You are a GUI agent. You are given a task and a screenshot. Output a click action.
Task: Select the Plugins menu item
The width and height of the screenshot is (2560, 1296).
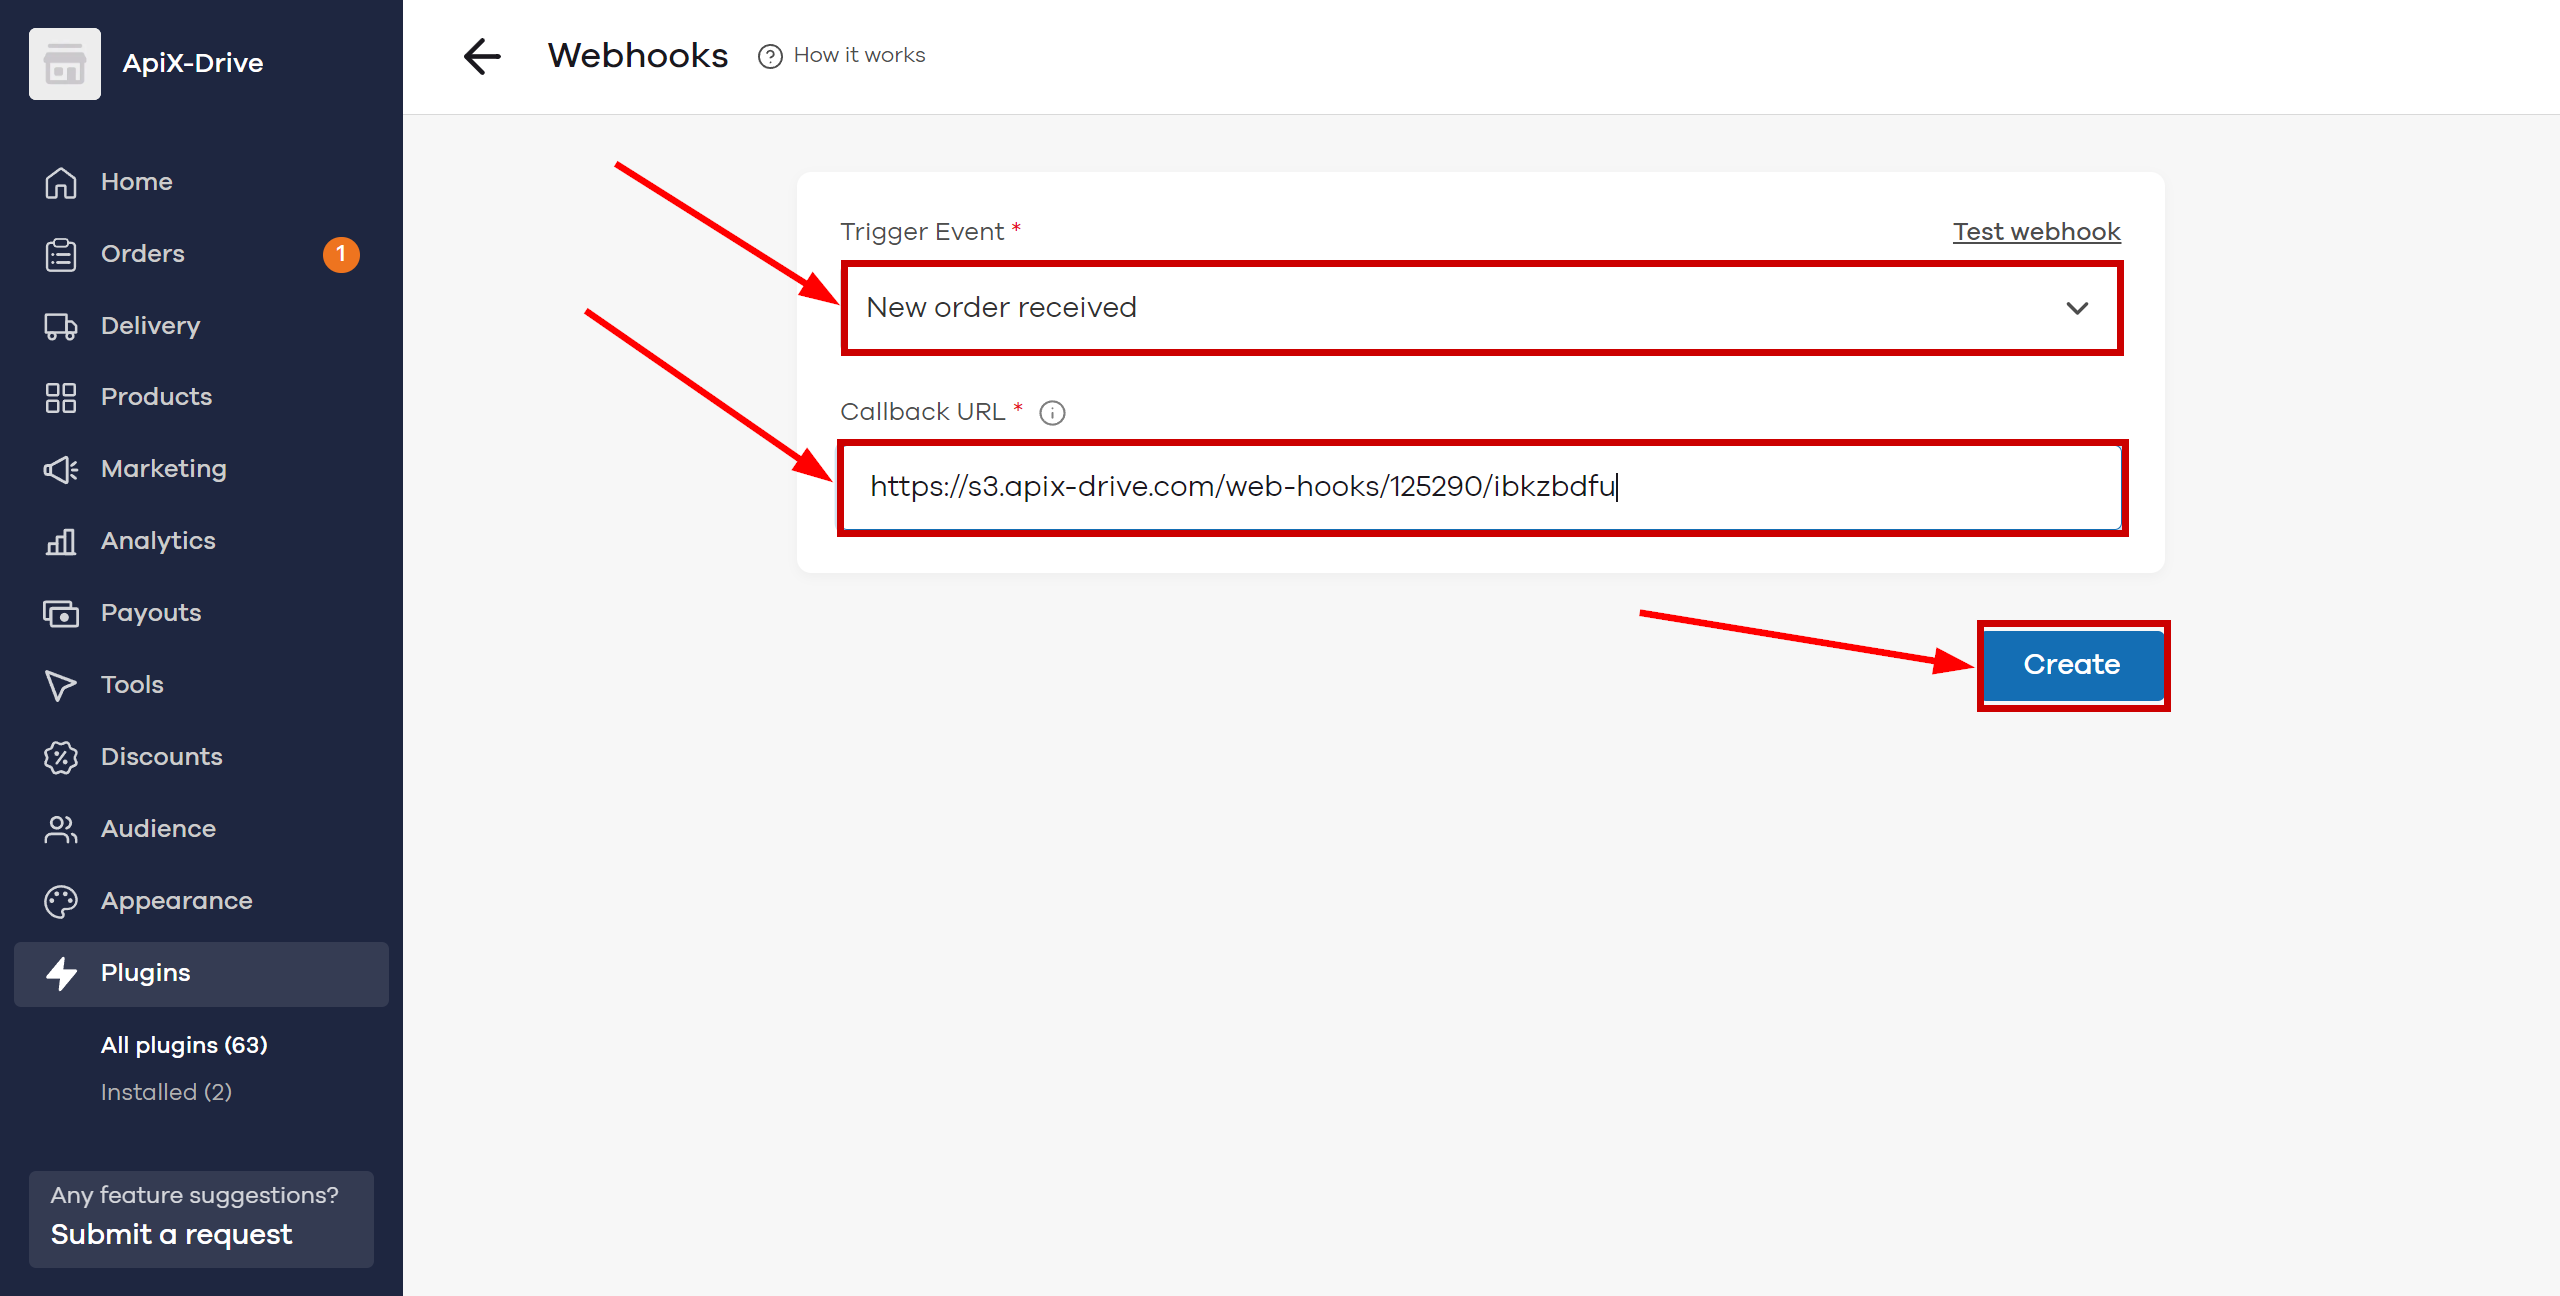201,974
